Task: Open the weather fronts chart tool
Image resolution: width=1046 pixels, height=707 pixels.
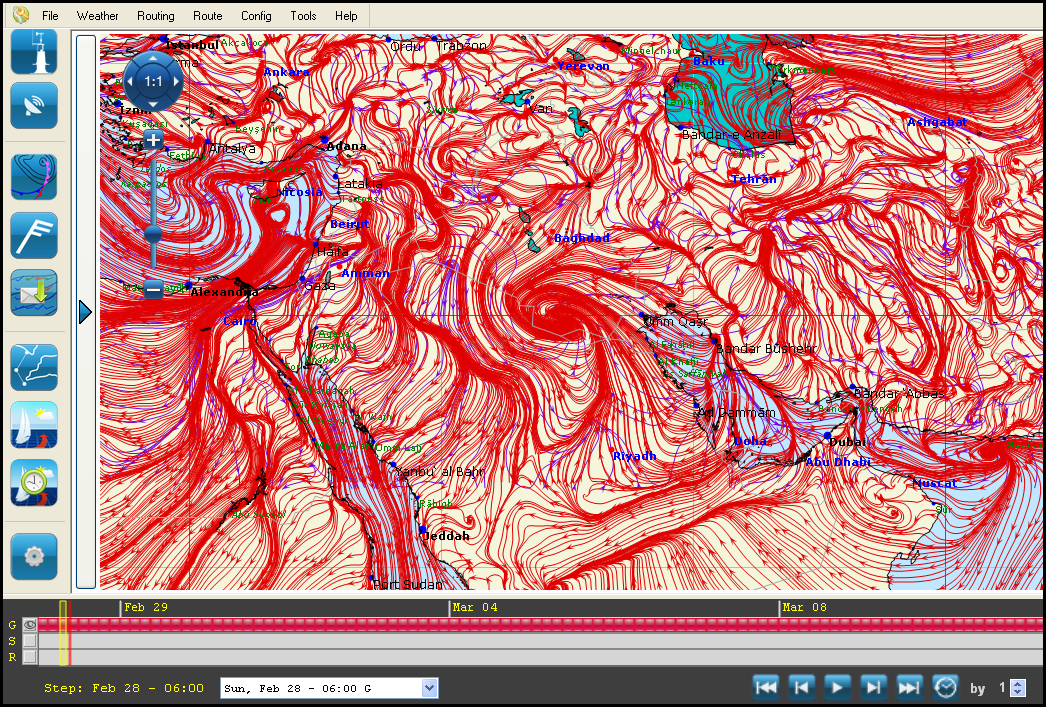Action: pyautogui.click(x=34, y=177)
